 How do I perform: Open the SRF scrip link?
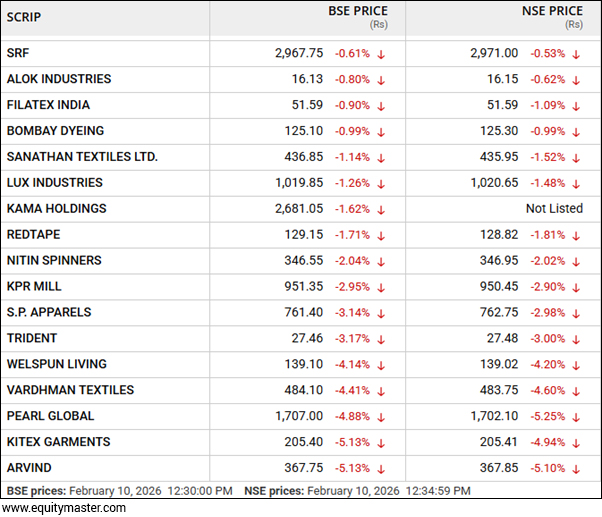pyautogui.click(x=19, y=53)
